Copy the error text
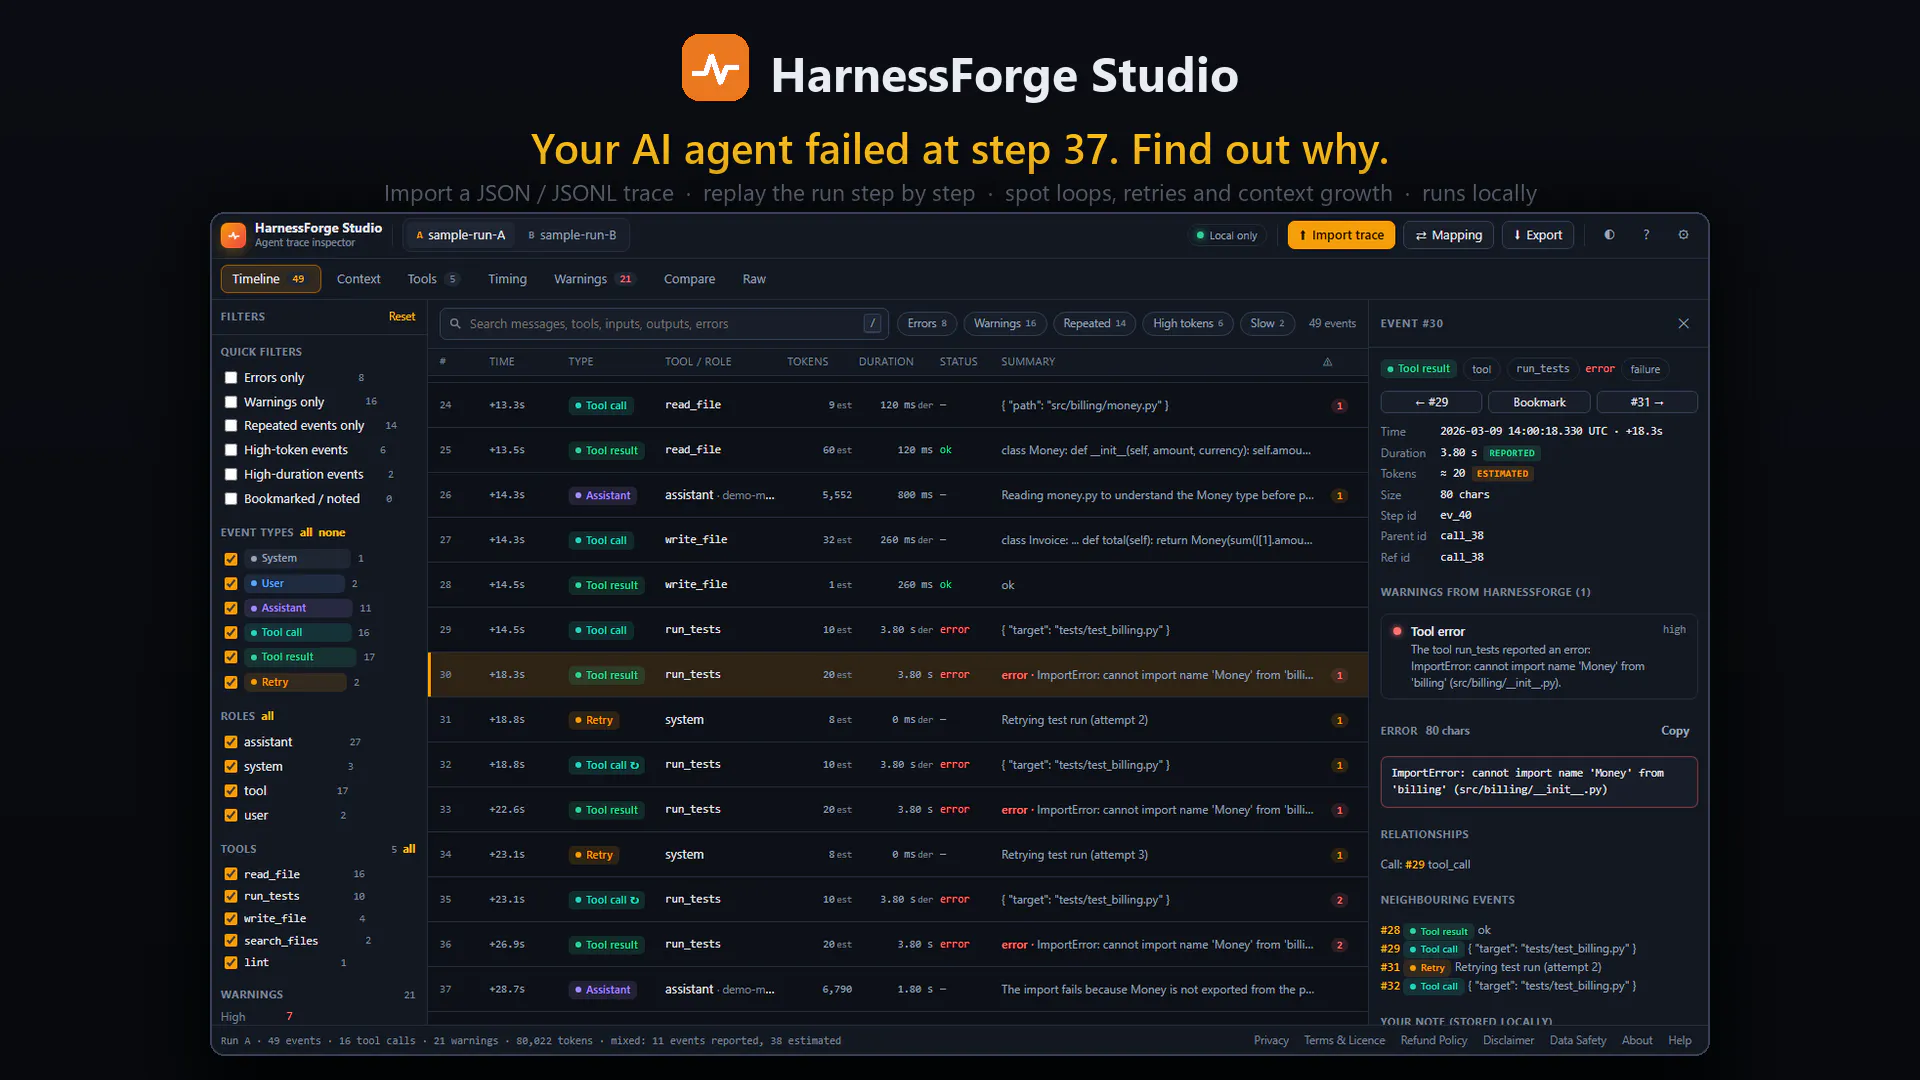The image size is (1920, 1080). (x=1675, y=731)
